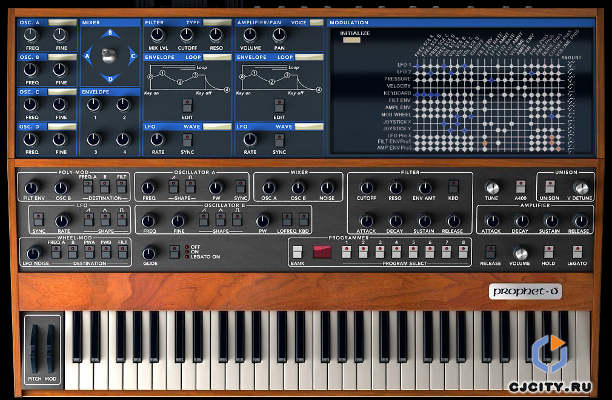
Task: Click the amplifier envelope loop graph
Action: 280,79
